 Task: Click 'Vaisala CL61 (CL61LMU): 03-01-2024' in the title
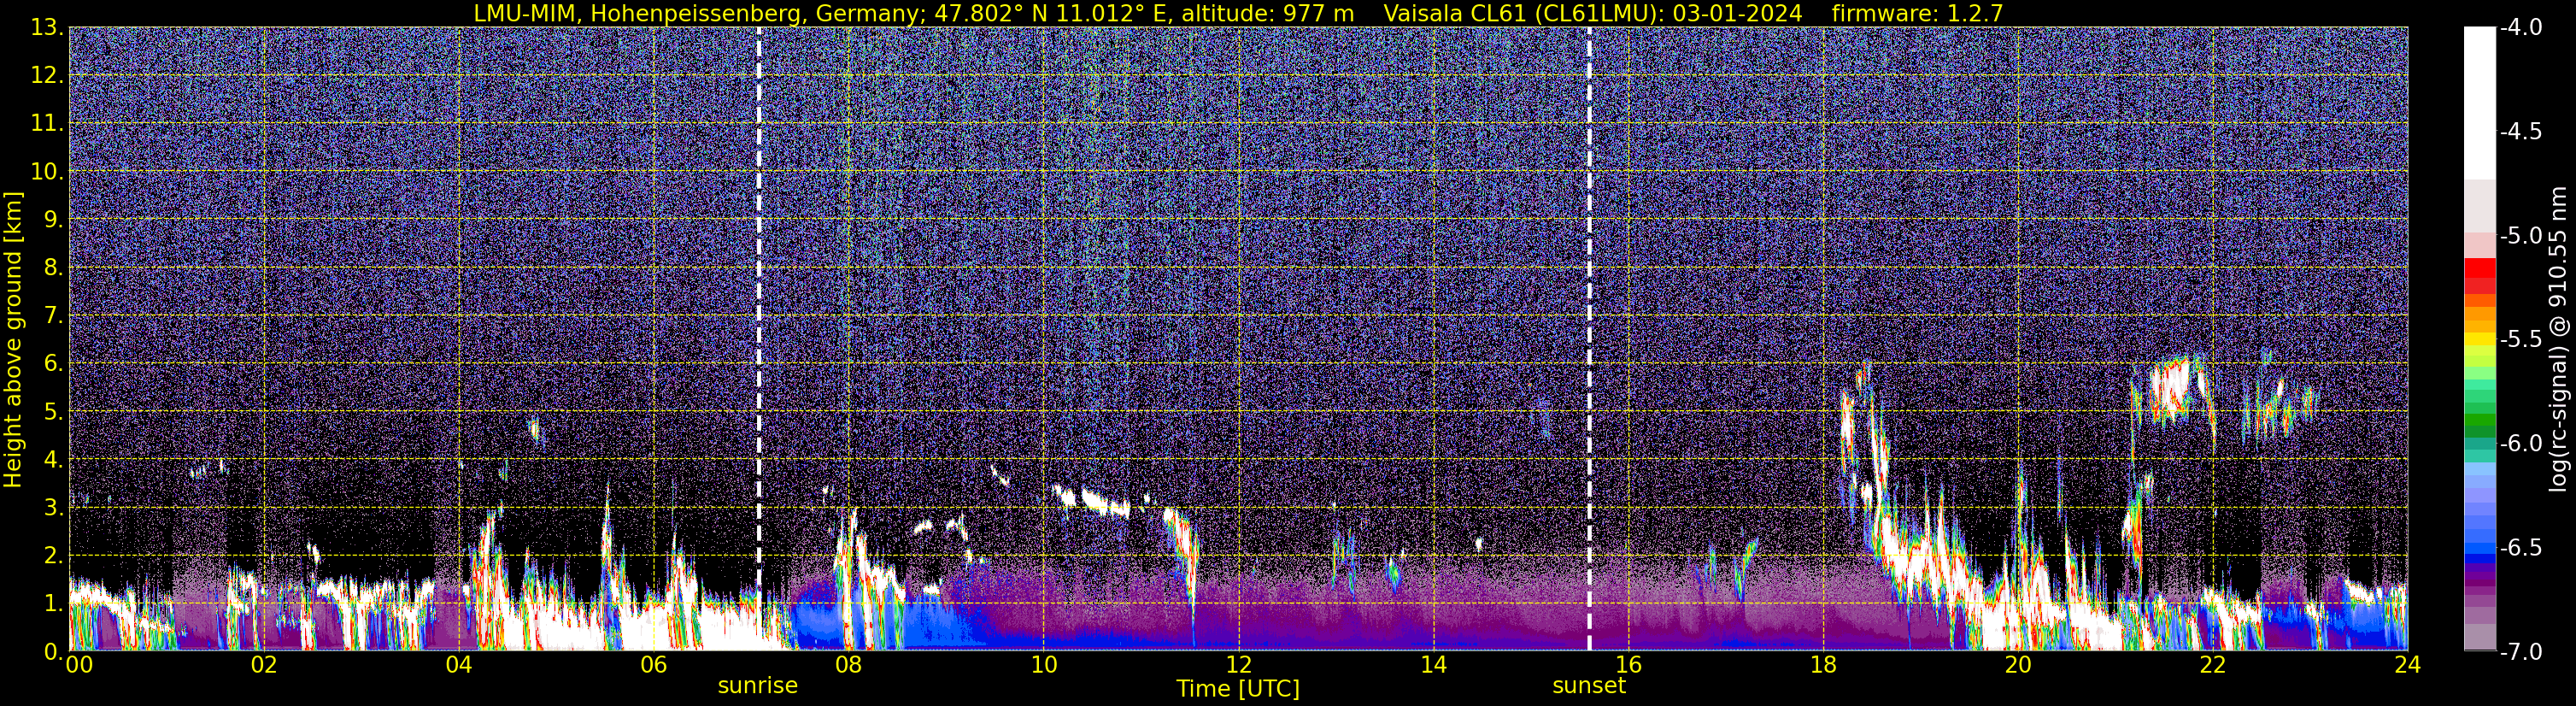pos(1594,13)
